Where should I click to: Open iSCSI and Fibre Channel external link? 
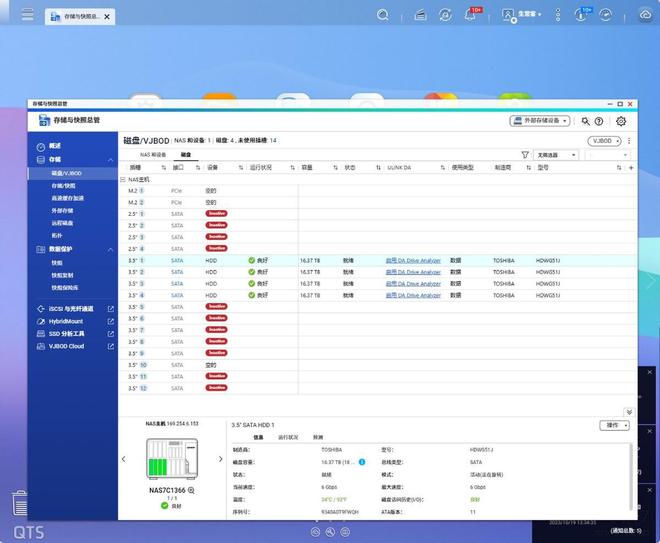click(x=110, y=309)
